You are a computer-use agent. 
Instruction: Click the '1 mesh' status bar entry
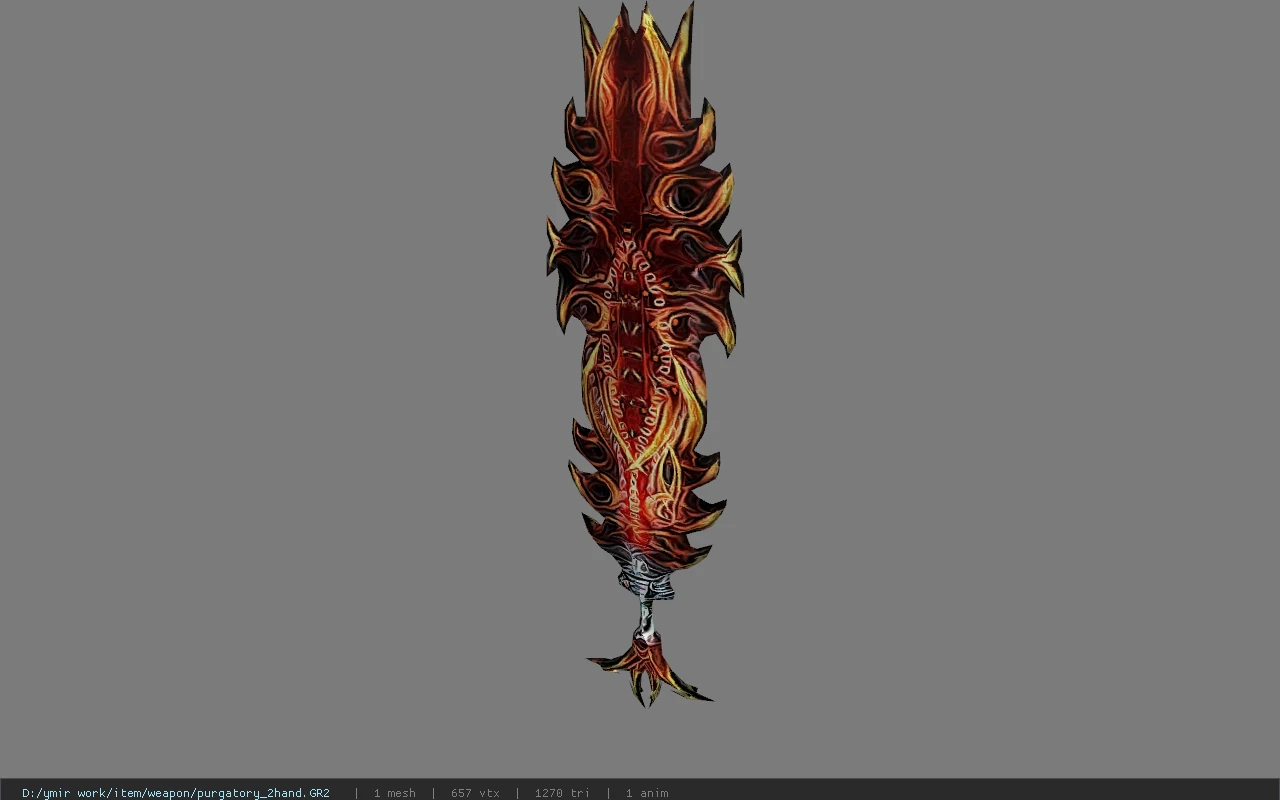pos(394,793)
